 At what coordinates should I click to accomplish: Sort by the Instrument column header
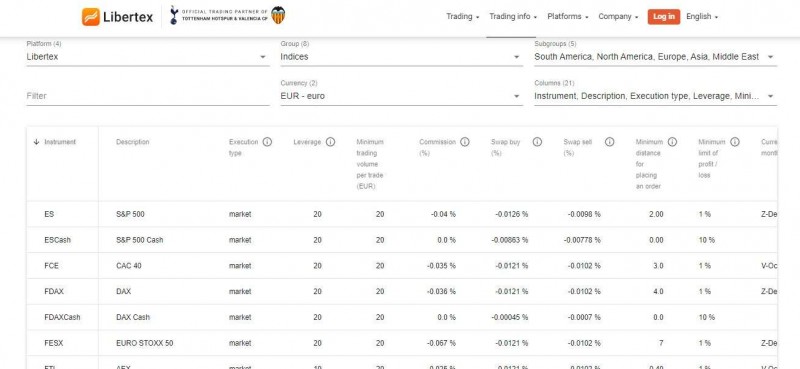tap(60, 142)
